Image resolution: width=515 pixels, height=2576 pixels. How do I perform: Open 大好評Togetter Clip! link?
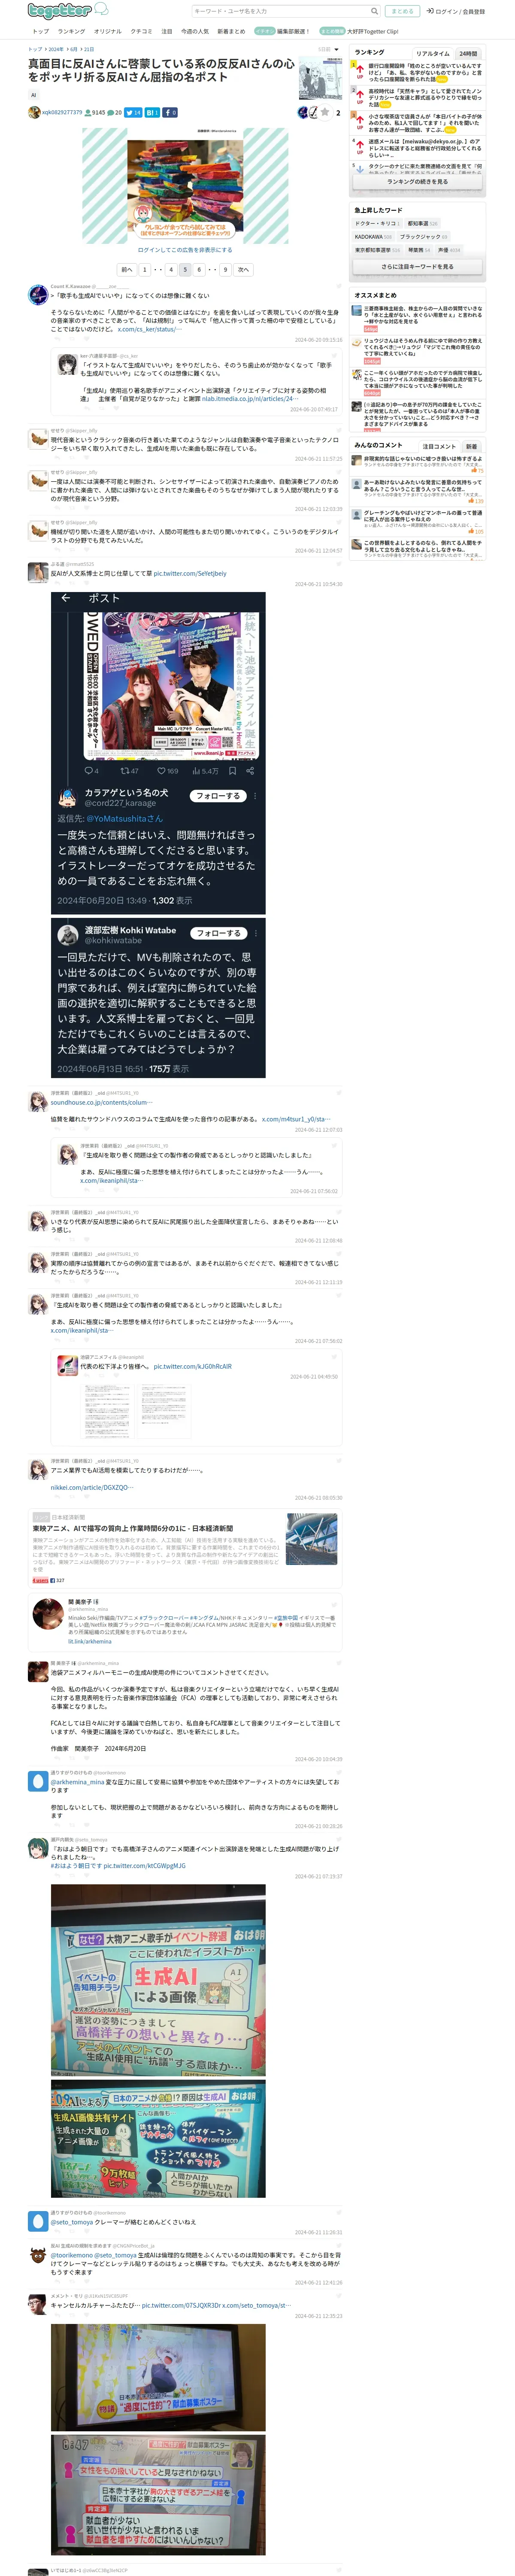[x=372, y=31]
